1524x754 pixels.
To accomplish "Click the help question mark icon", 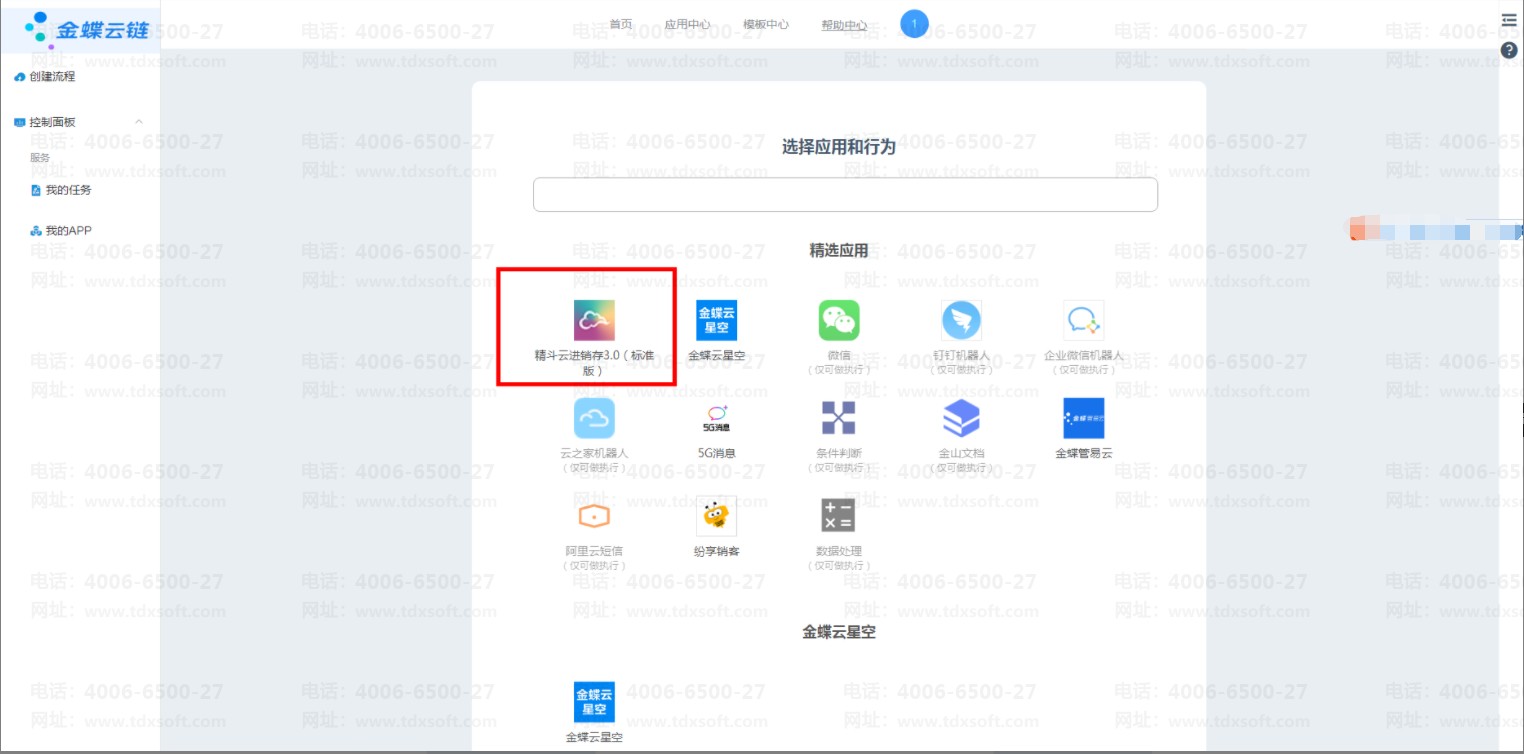I will (1509, 50).
